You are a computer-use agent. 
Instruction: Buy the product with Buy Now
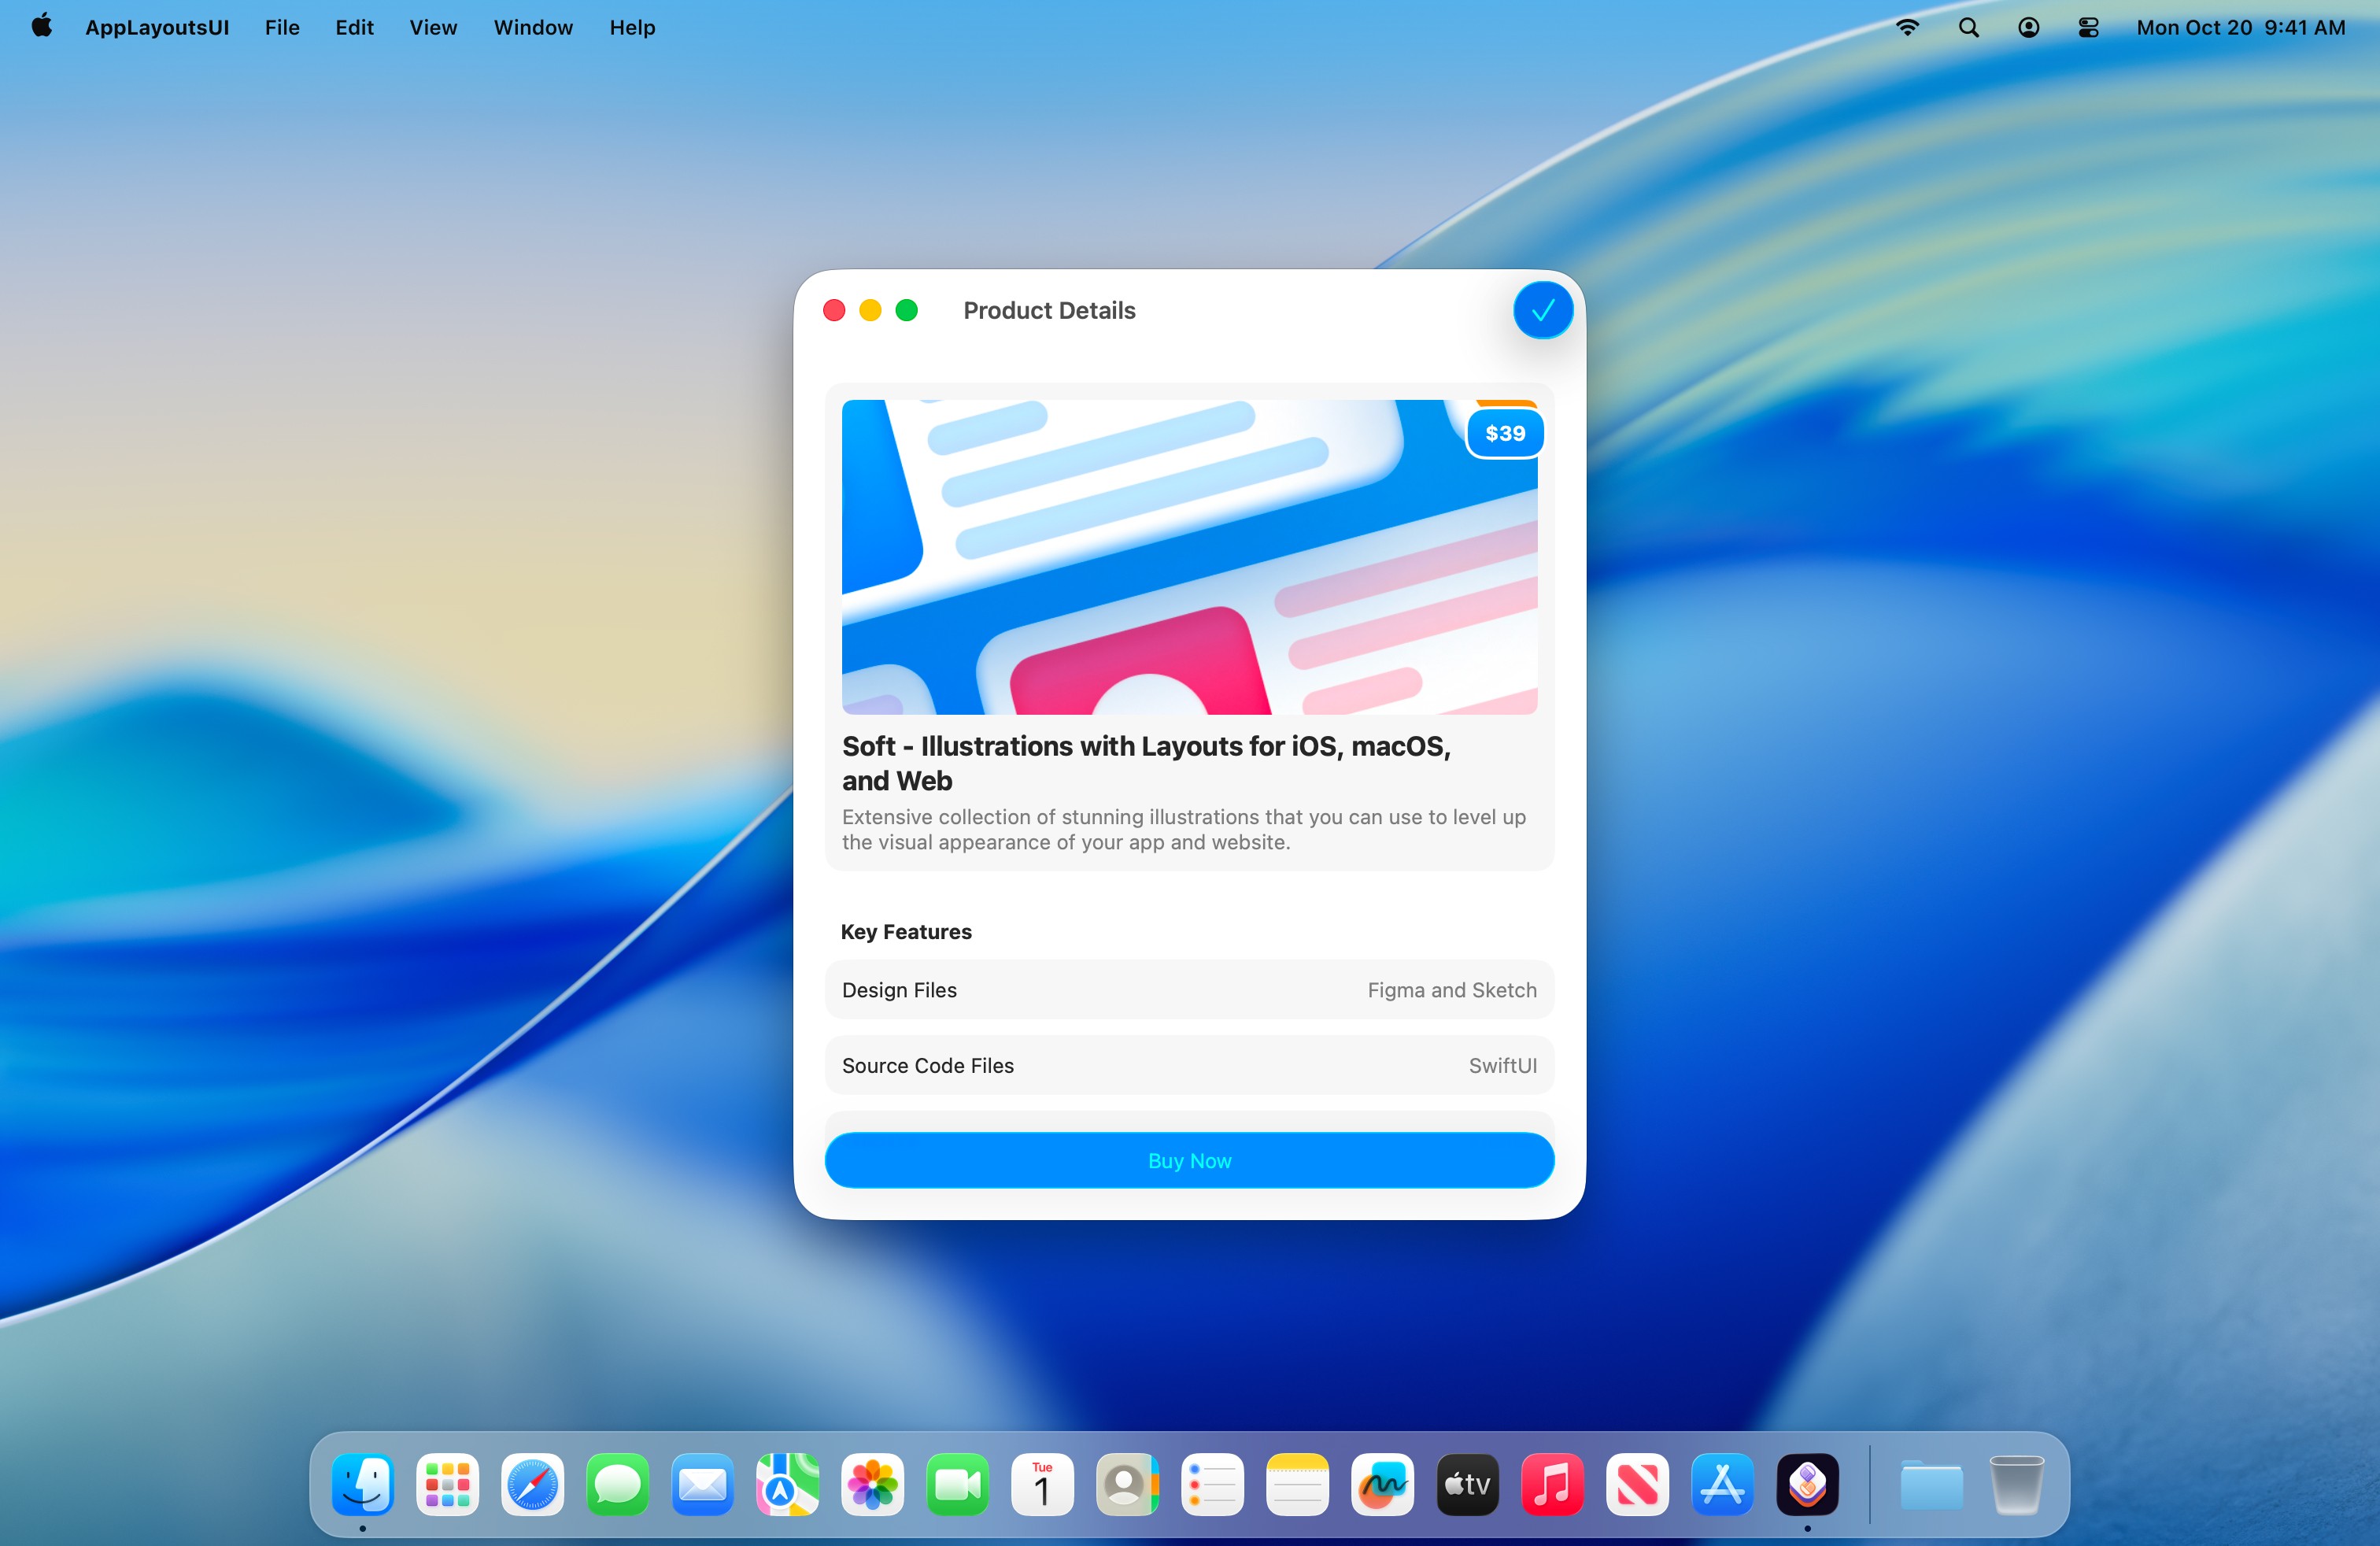click(1189, 1160)
